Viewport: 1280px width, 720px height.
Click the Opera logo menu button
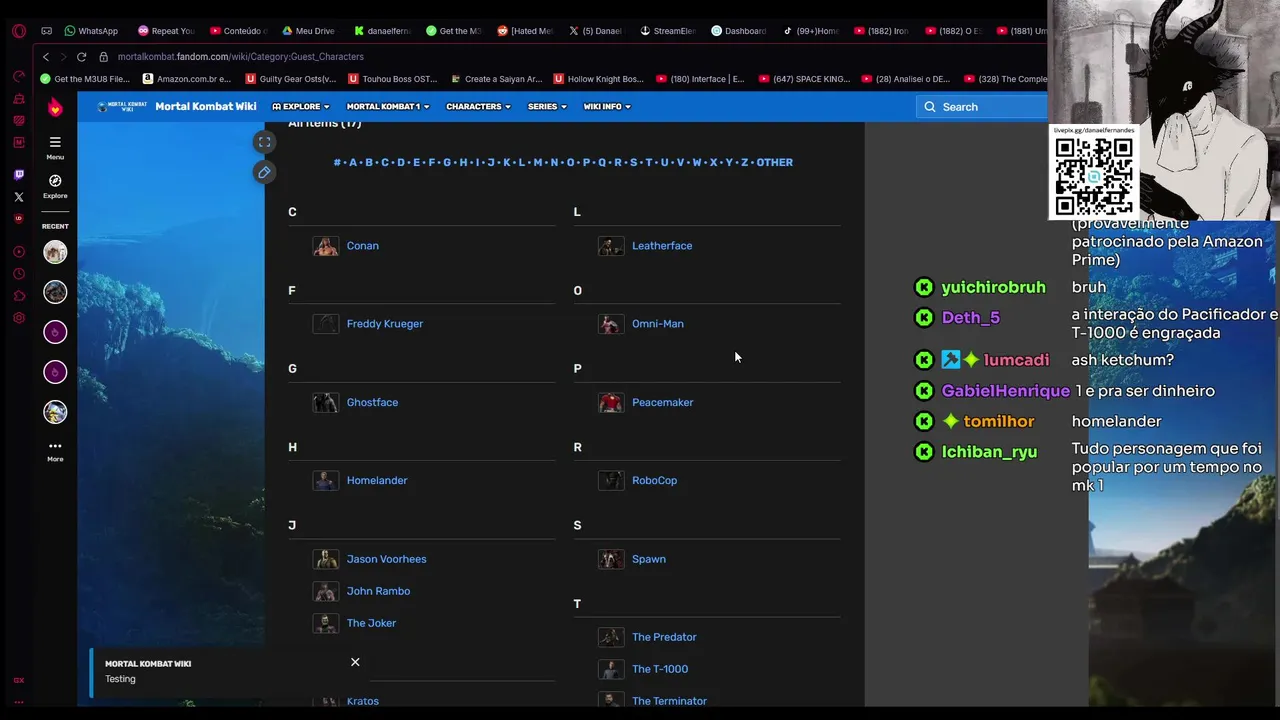pos(19,31)
